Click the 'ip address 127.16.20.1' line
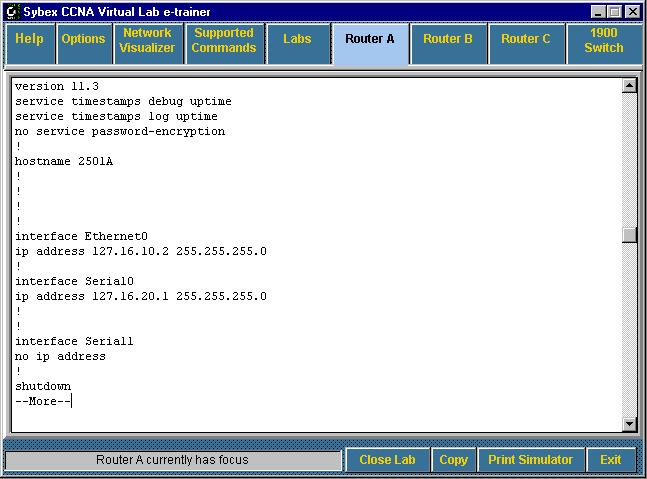The image size is (647, 479). (x=141, y=296)
